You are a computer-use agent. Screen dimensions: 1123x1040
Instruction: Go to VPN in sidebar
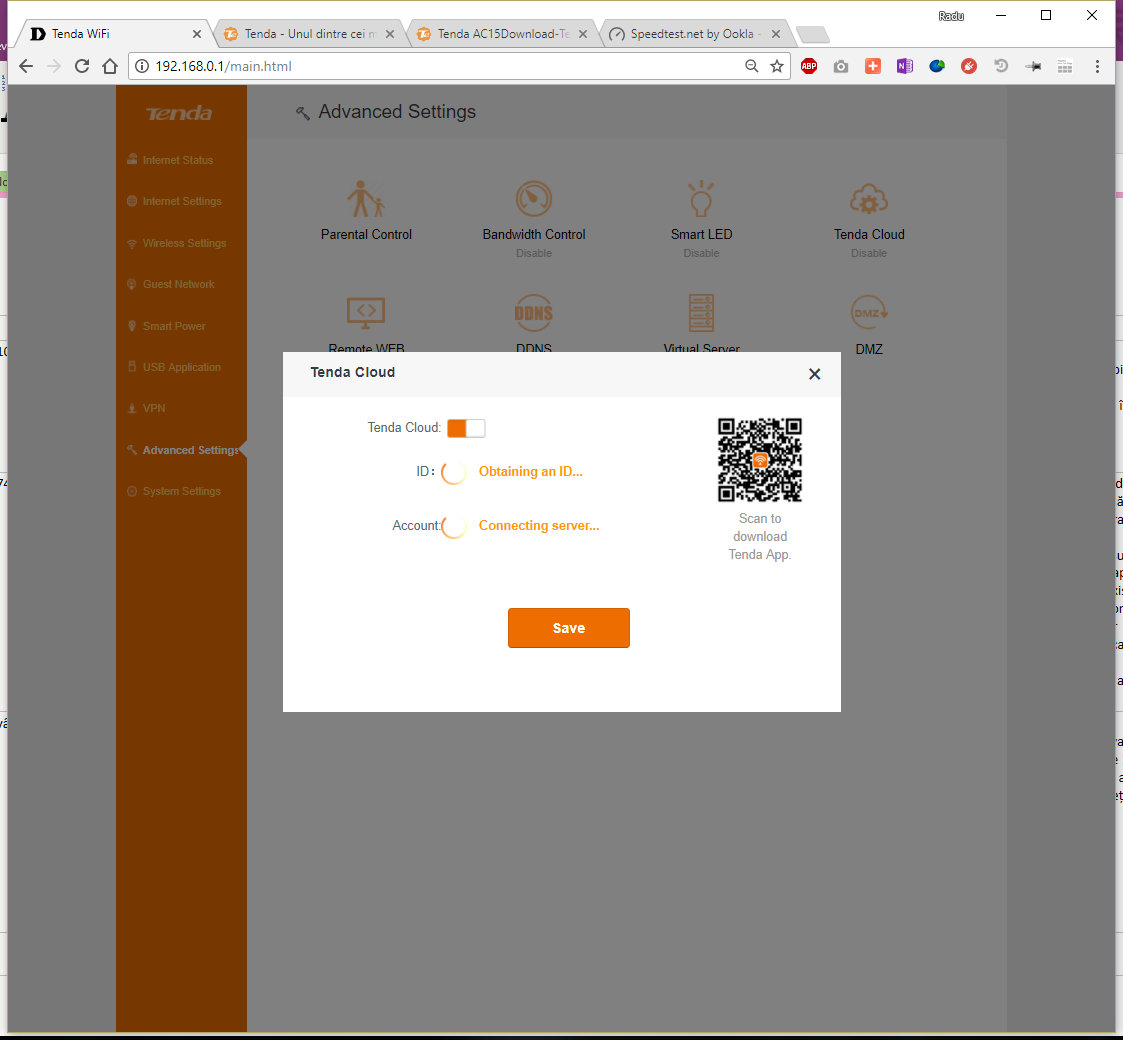[154, 408]
